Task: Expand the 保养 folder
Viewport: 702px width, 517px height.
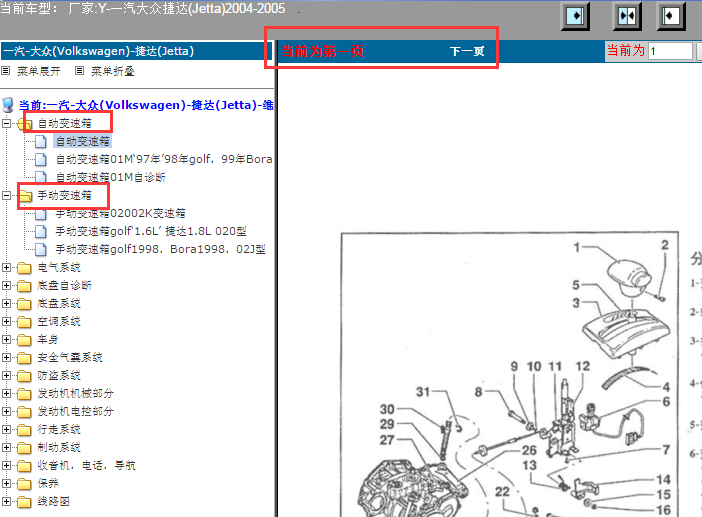Action: [x=6, y=483]
